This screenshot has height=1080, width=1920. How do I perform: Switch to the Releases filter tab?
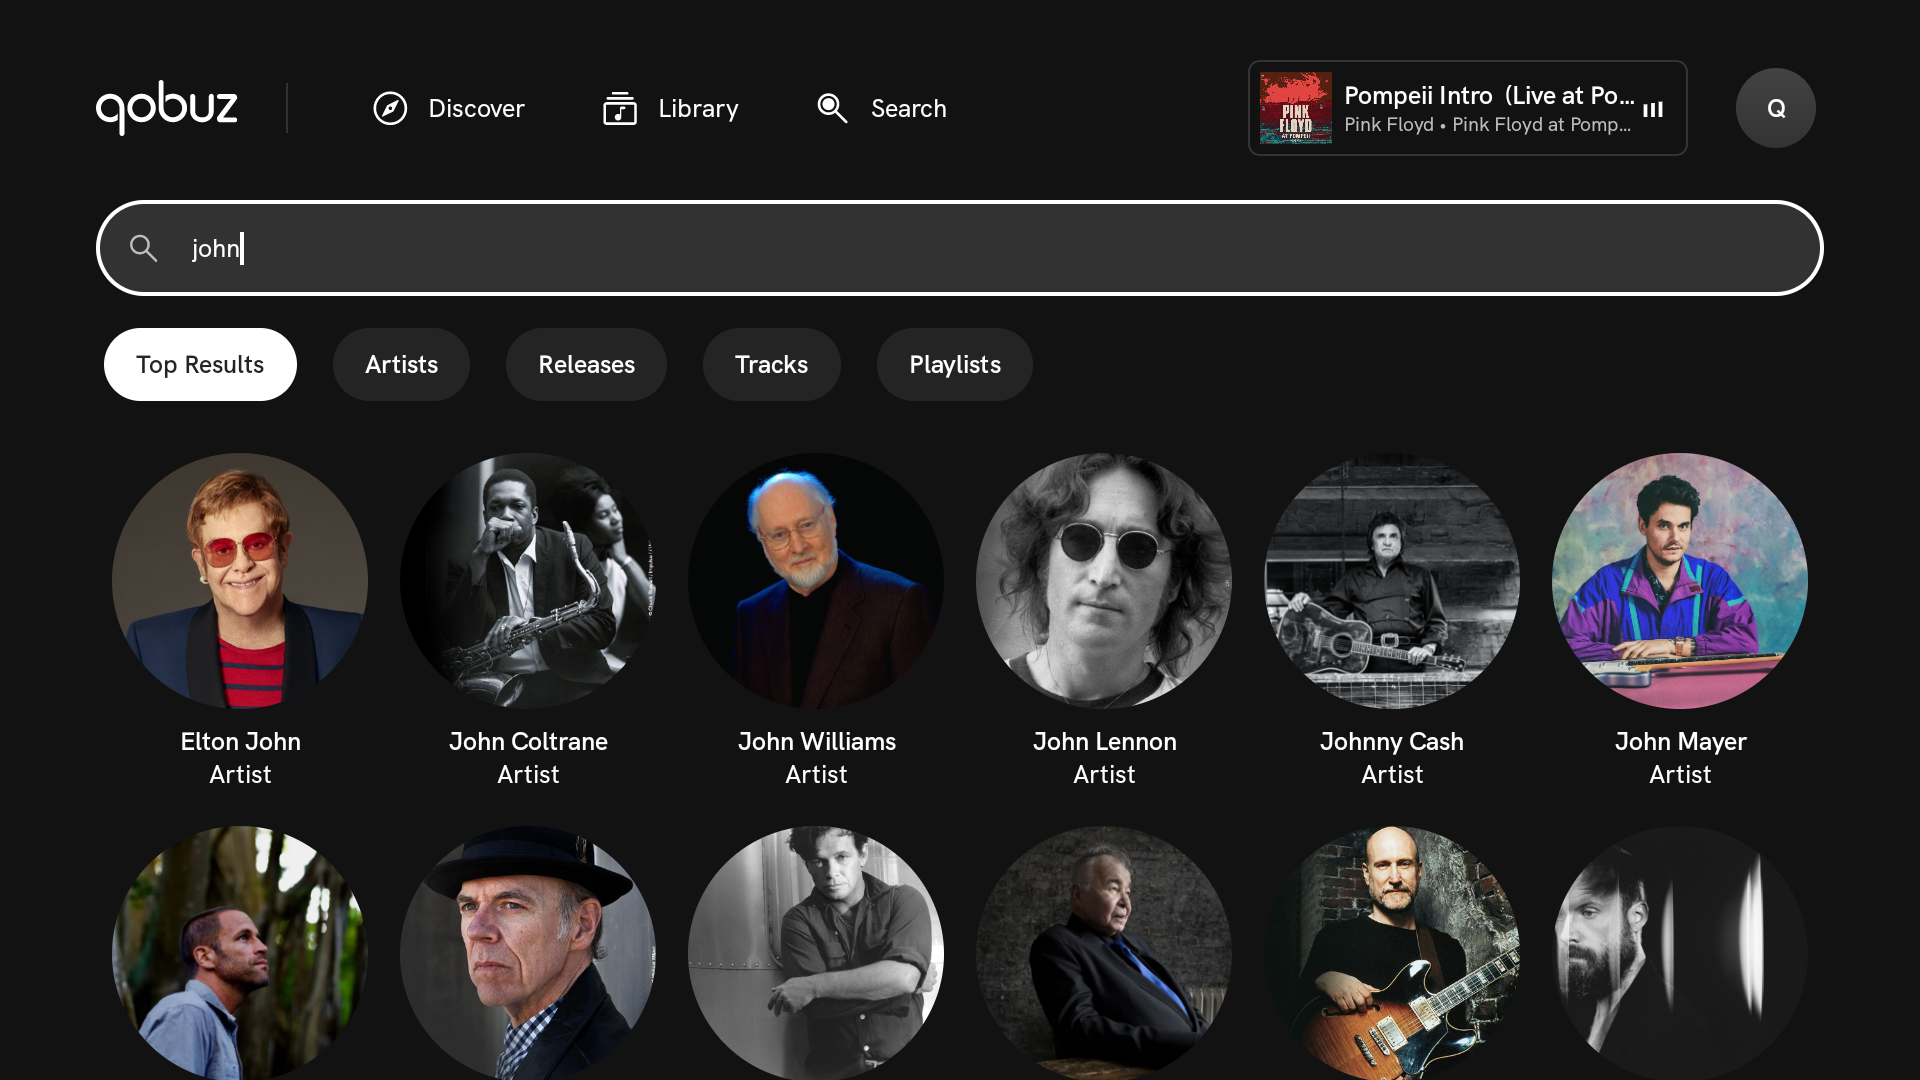586,365
